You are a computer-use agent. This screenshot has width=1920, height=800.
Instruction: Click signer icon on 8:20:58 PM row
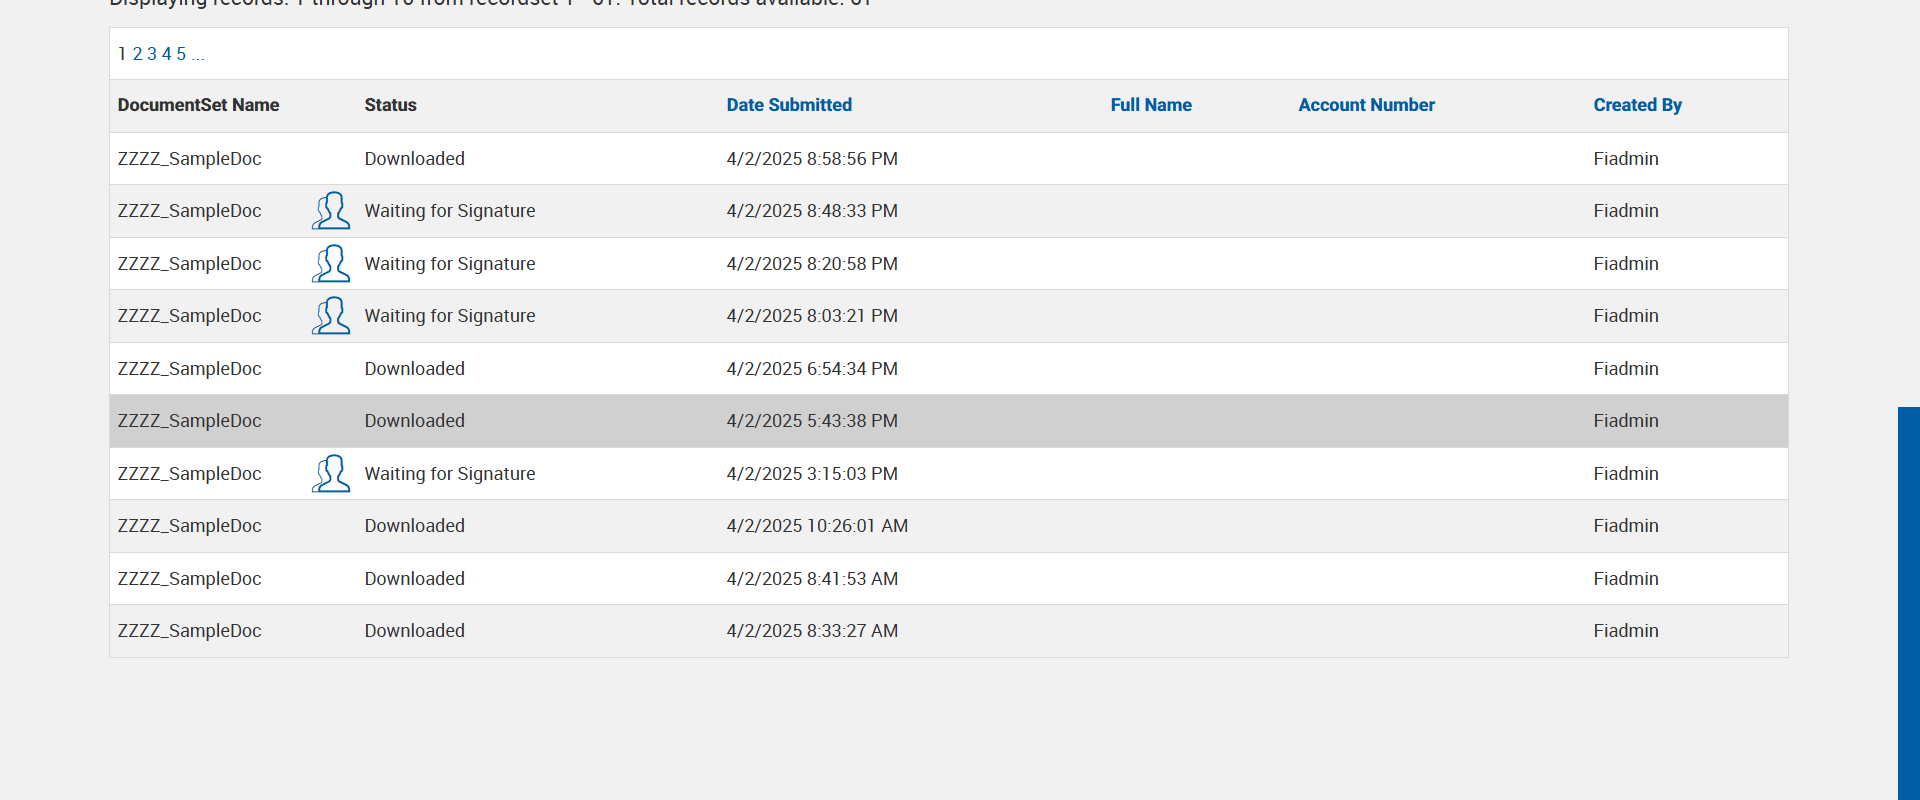pyautogui.click(x=331, y=264)
